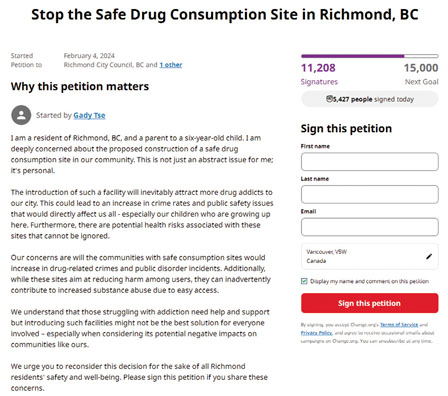Click the petition starter avatar icon

tap(21, 115)
